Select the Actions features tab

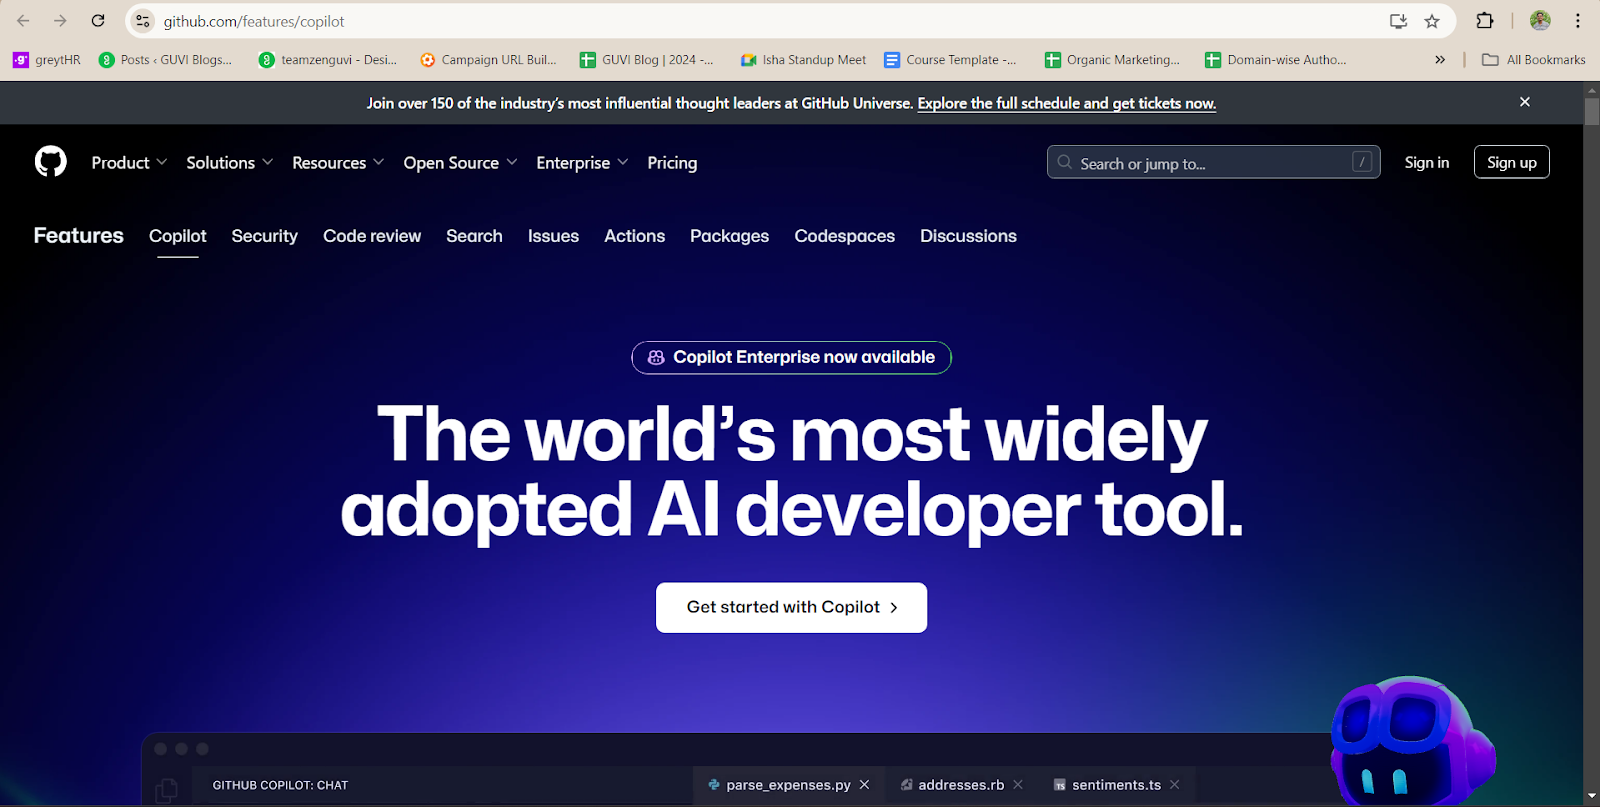point(634,236)
